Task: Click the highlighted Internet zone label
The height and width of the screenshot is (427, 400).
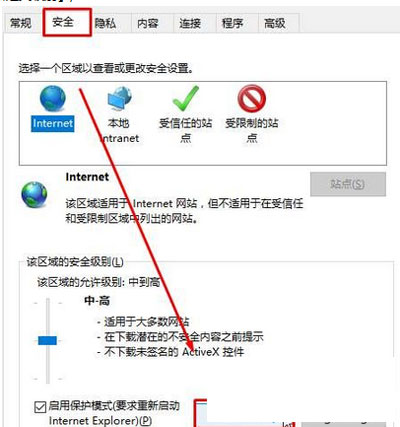Action: (x=53, y=124)
